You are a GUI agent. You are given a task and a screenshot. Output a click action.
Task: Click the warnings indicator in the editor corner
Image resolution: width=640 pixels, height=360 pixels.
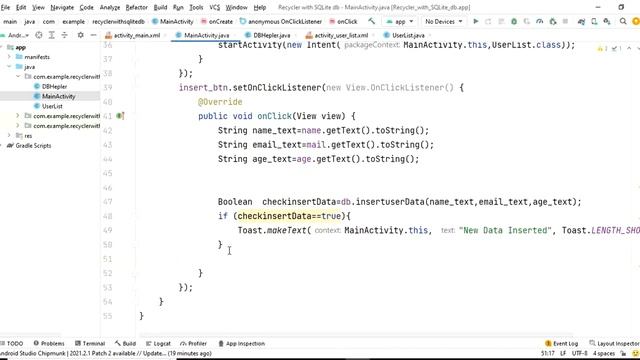coord(603,49)
